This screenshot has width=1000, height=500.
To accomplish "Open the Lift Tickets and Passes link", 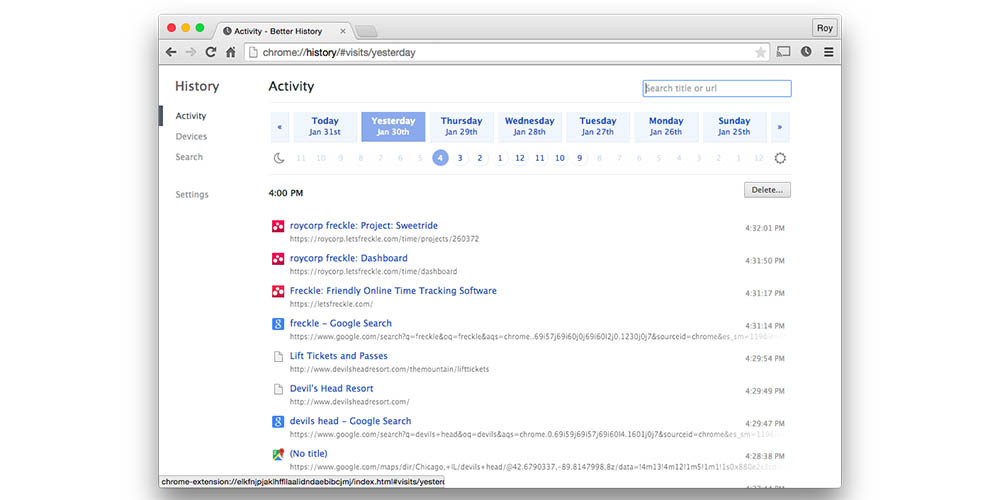I will click(x=339, y=356).
